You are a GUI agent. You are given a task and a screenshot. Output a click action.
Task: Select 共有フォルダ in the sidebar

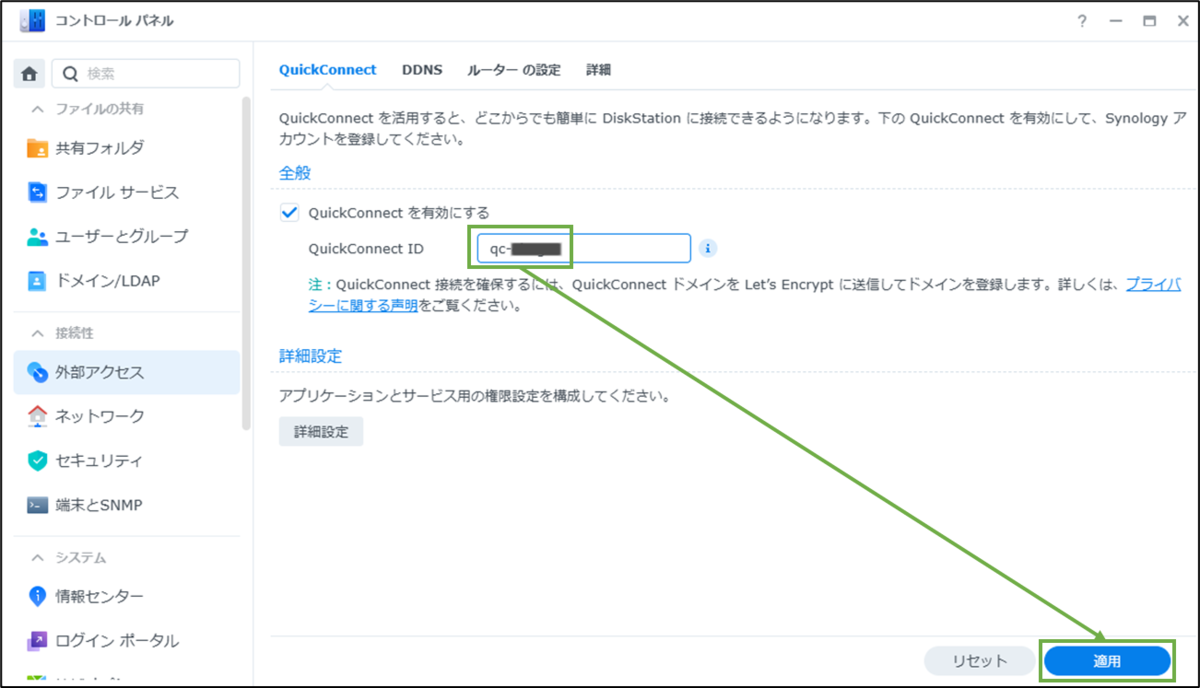coord(127,148)
